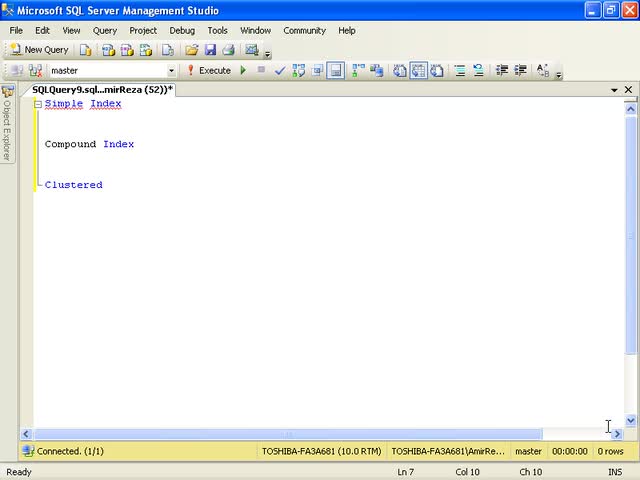This screenshot has height=480, width=640.
Task: Open a SQL Server Compact query
Action: click(x=168, y=50)
